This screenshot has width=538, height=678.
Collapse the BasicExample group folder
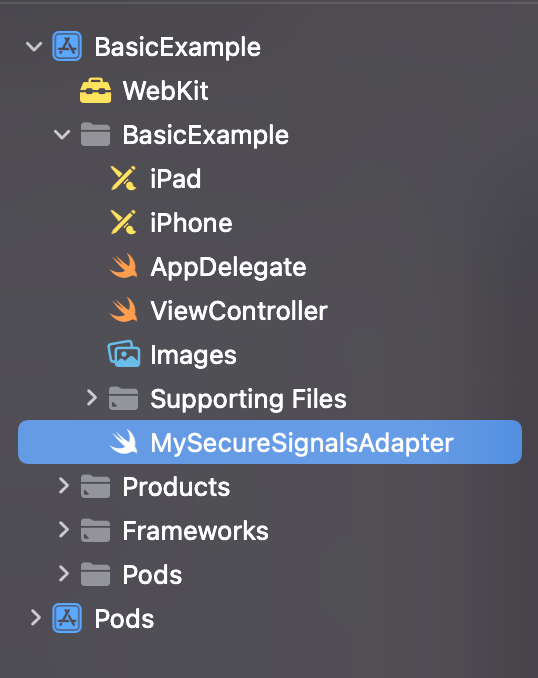(62, 134)
